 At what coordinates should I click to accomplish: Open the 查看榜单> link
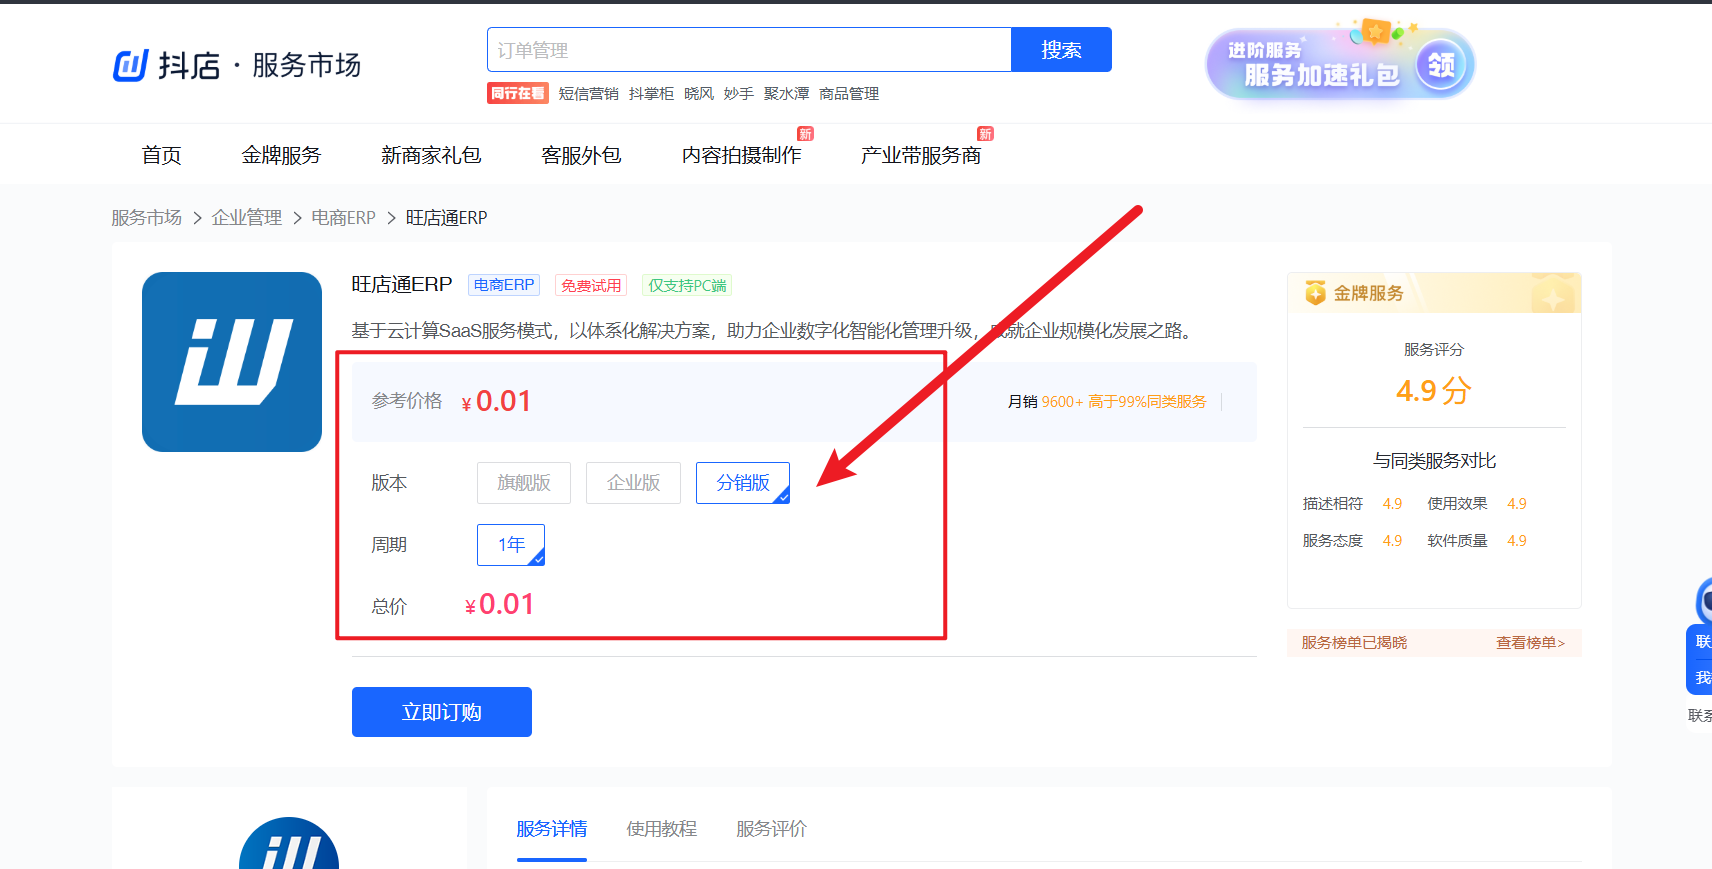1530,643
